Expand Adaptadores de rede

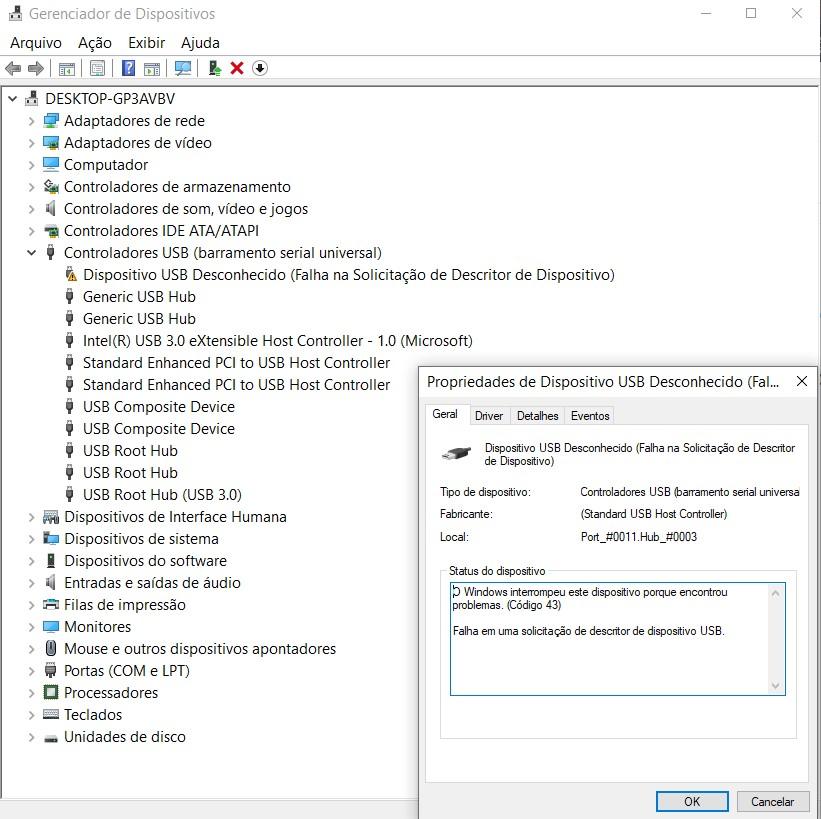coord(31,121)
